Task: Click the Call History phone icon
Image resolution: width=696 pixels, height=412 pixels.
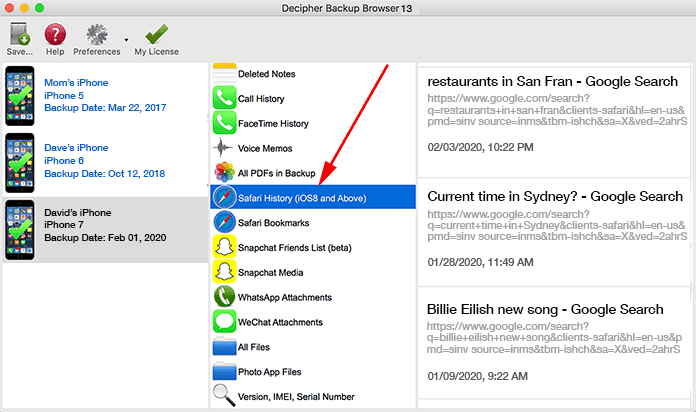Action: click(x=225, y=98)
